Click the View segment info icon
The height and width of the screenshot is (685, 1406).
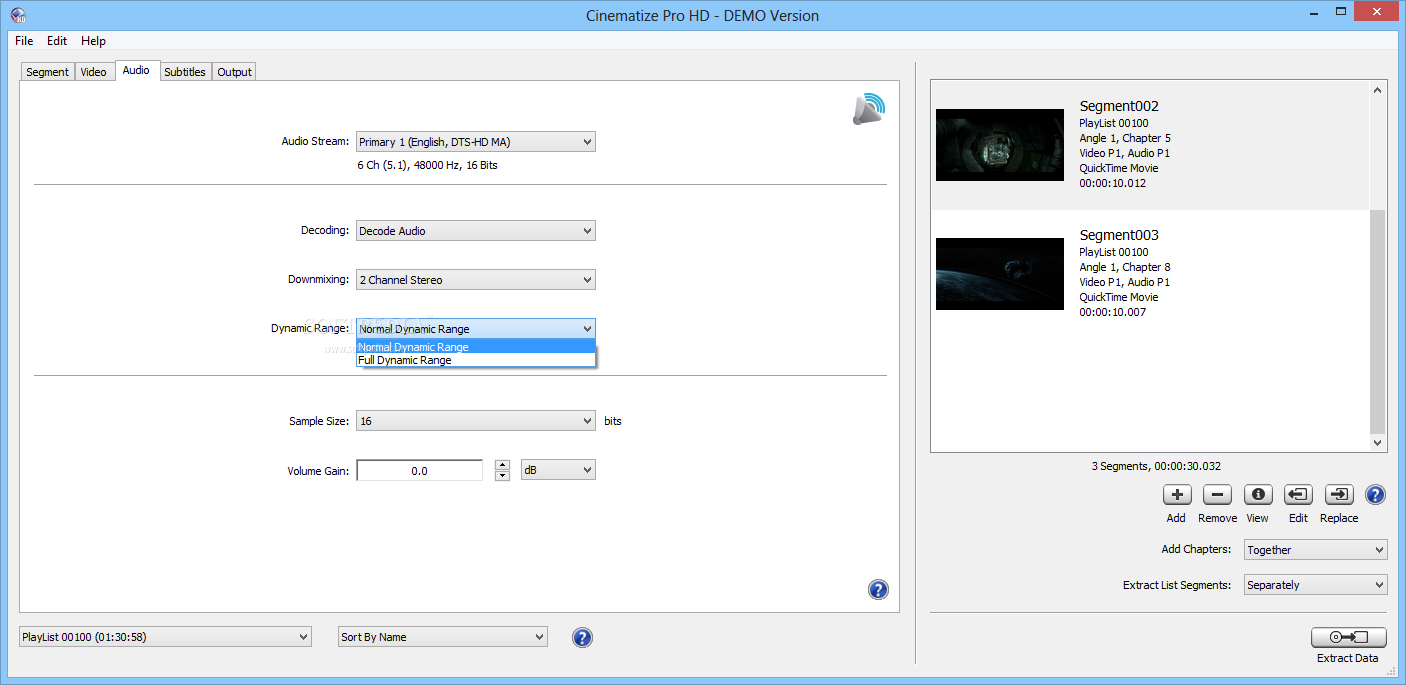1258,494
